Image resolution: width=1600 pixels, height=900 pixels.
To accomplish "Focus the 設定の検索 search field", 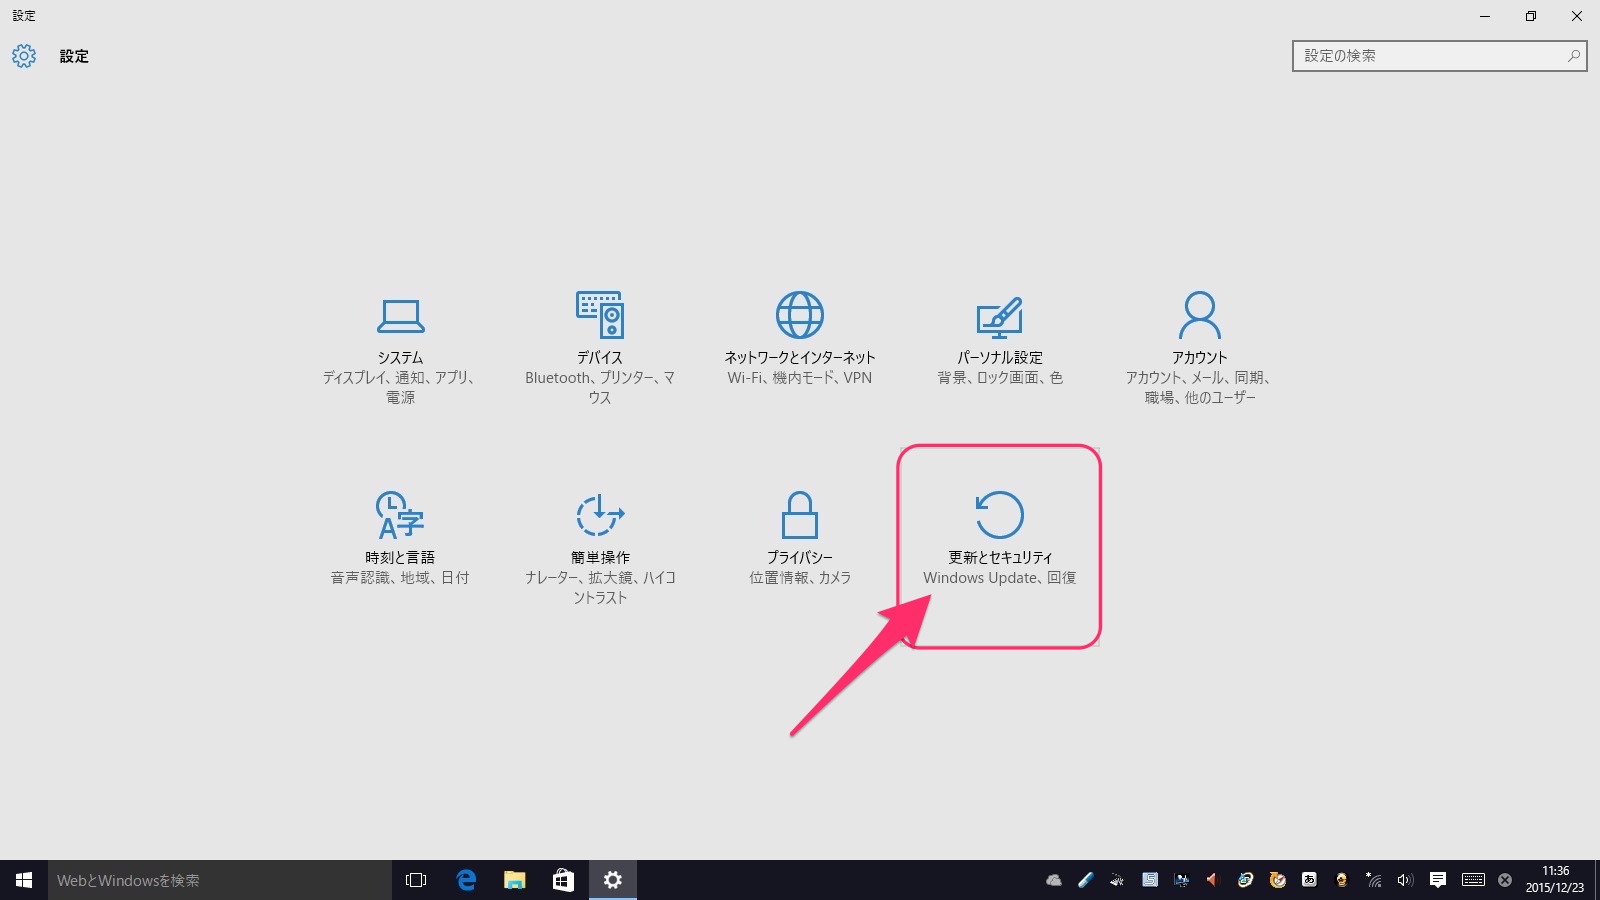I will coord(1439,56).
